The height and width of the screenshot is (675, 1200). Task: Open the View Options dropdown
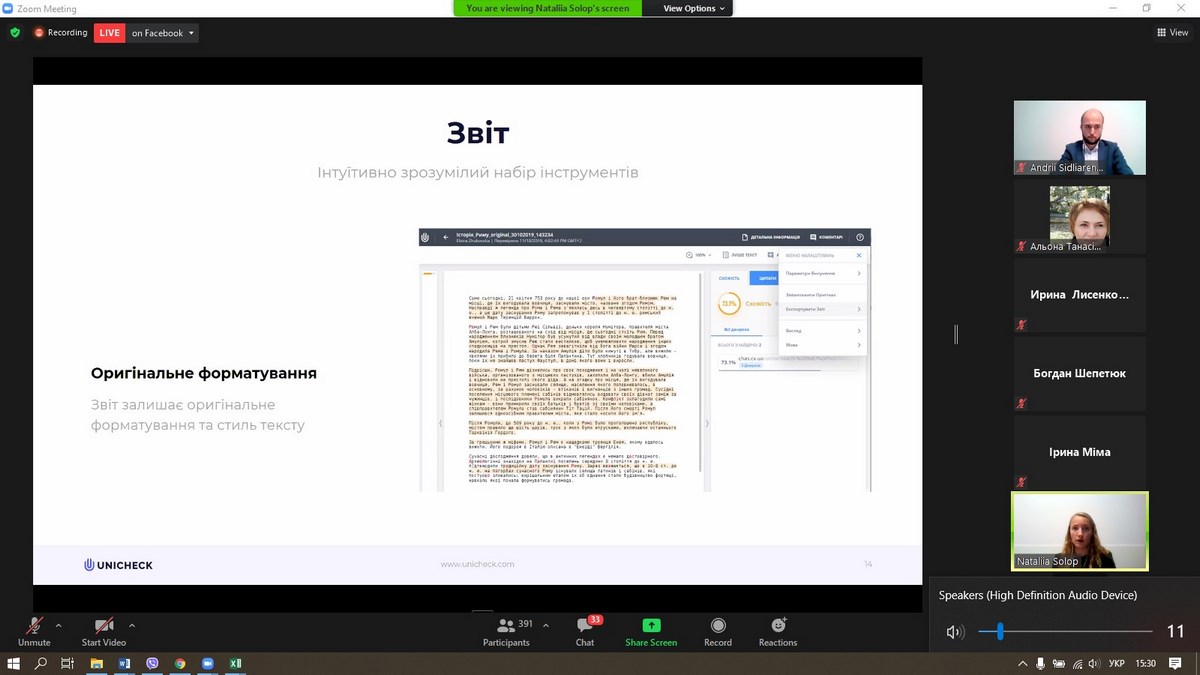(x=696, y=8)
